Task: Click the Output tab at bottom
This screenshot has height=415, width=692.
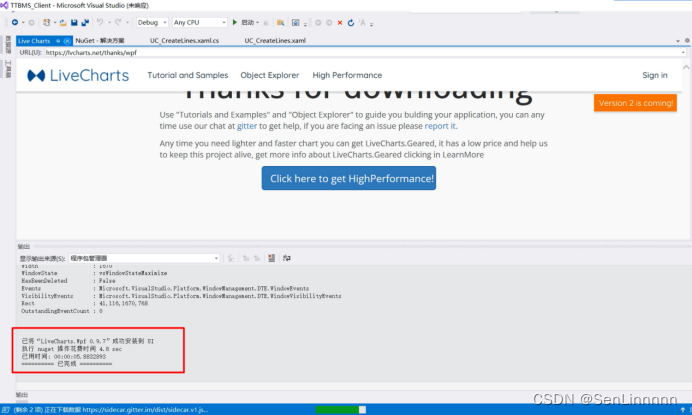Action: [x=22, y=395]
